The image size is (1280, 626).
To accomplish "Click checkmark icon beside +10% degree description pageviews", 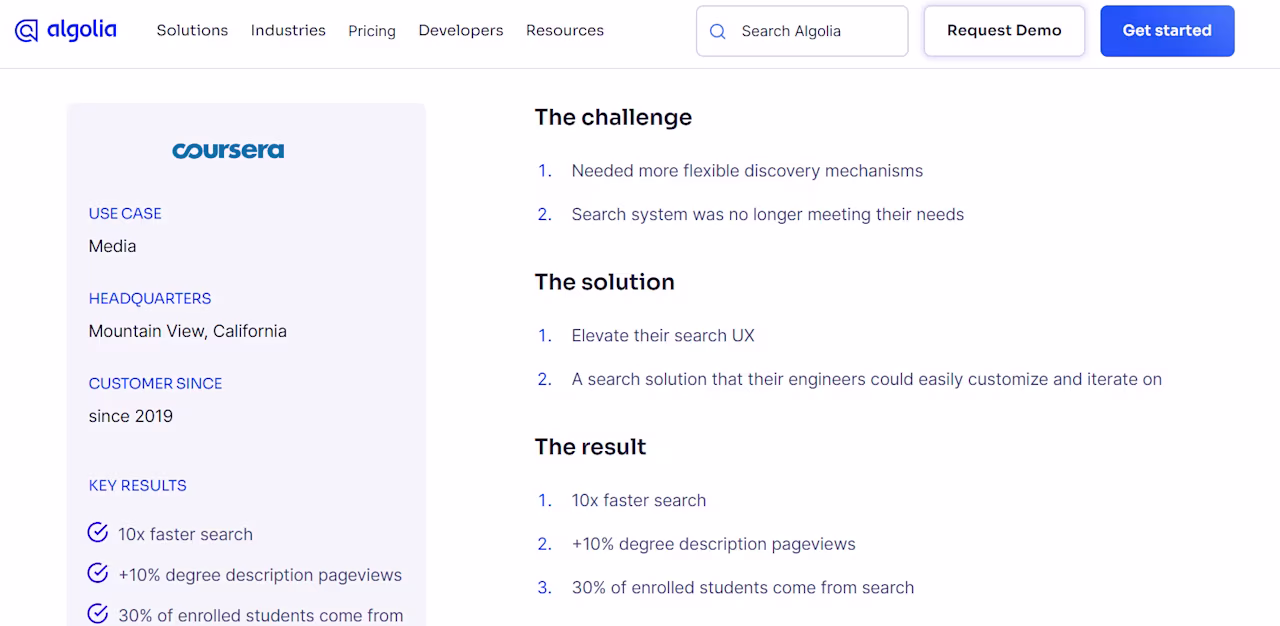I will 98,573.
